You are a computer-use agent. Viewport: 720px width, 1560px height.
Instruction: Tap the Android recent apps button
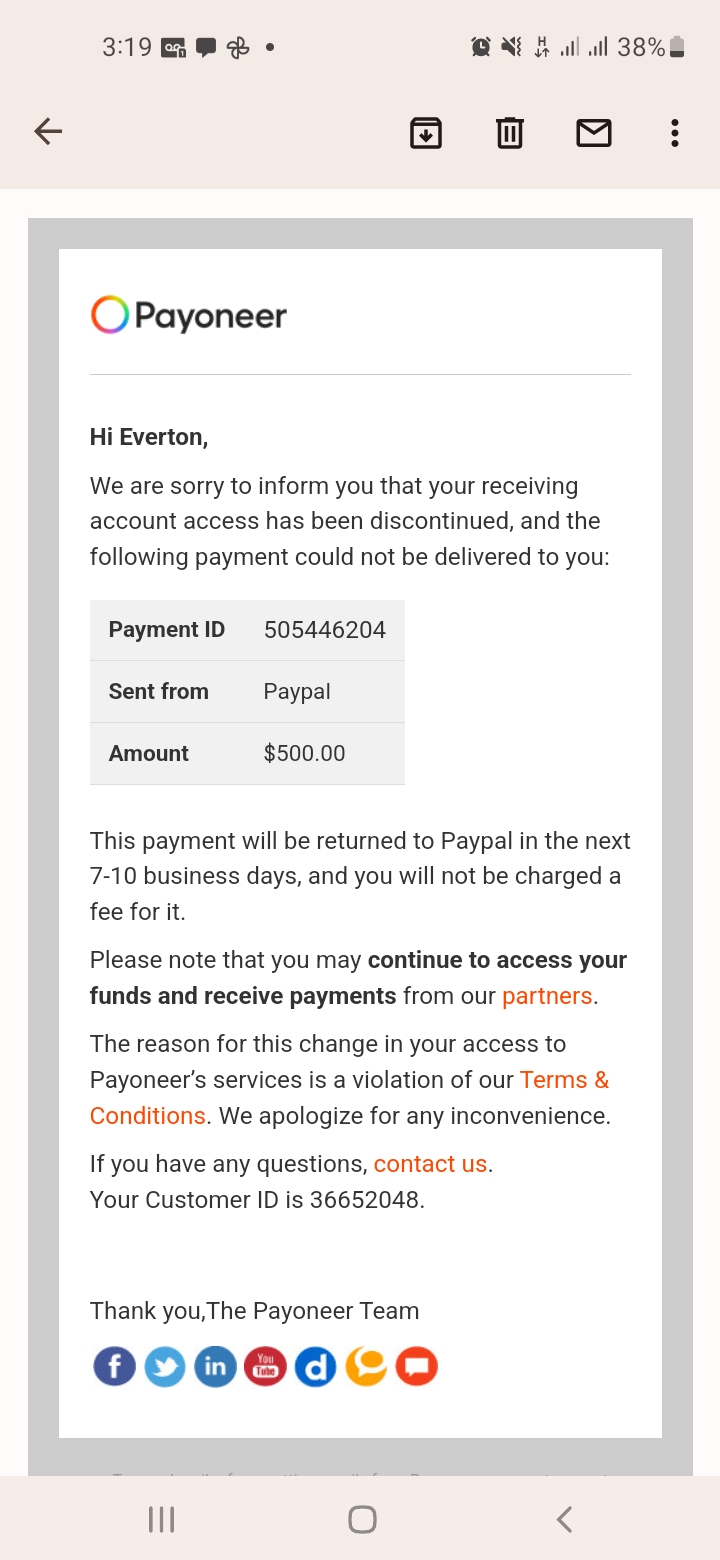161,1520
